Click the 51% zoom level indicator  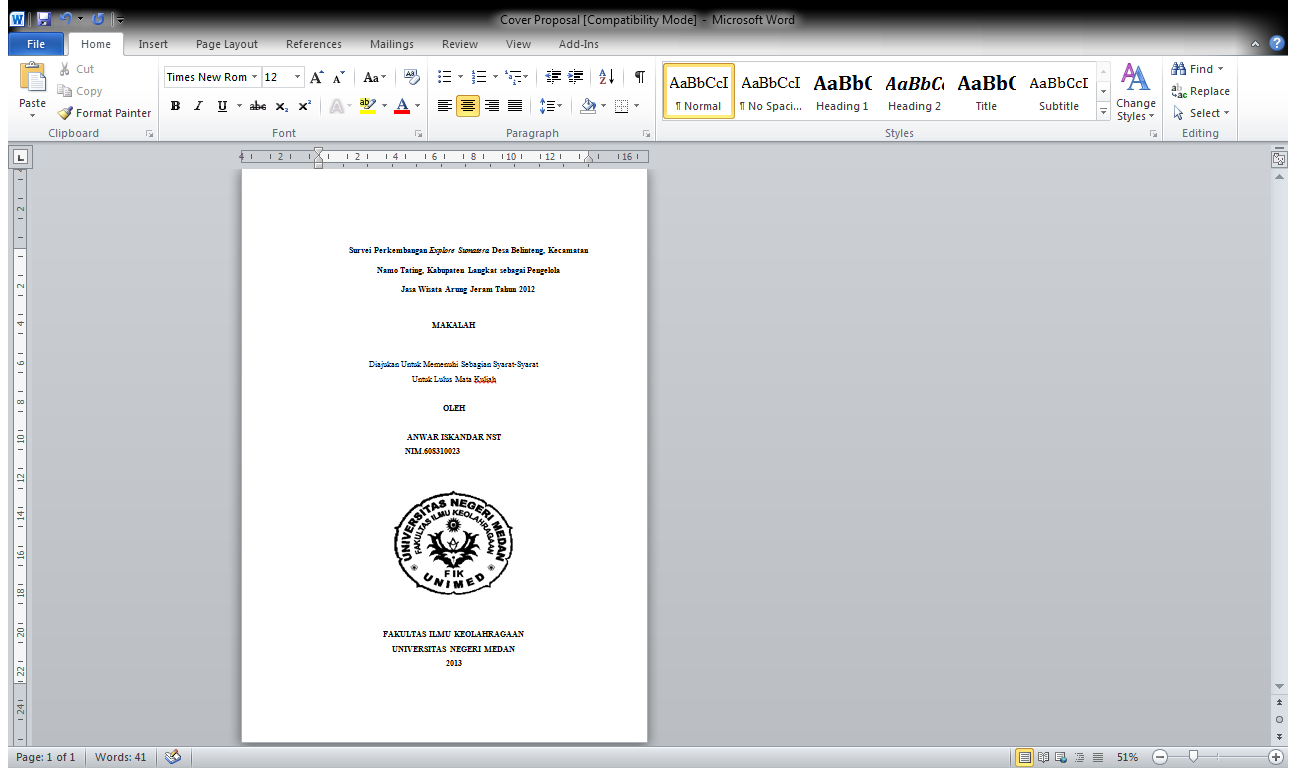1127,757
